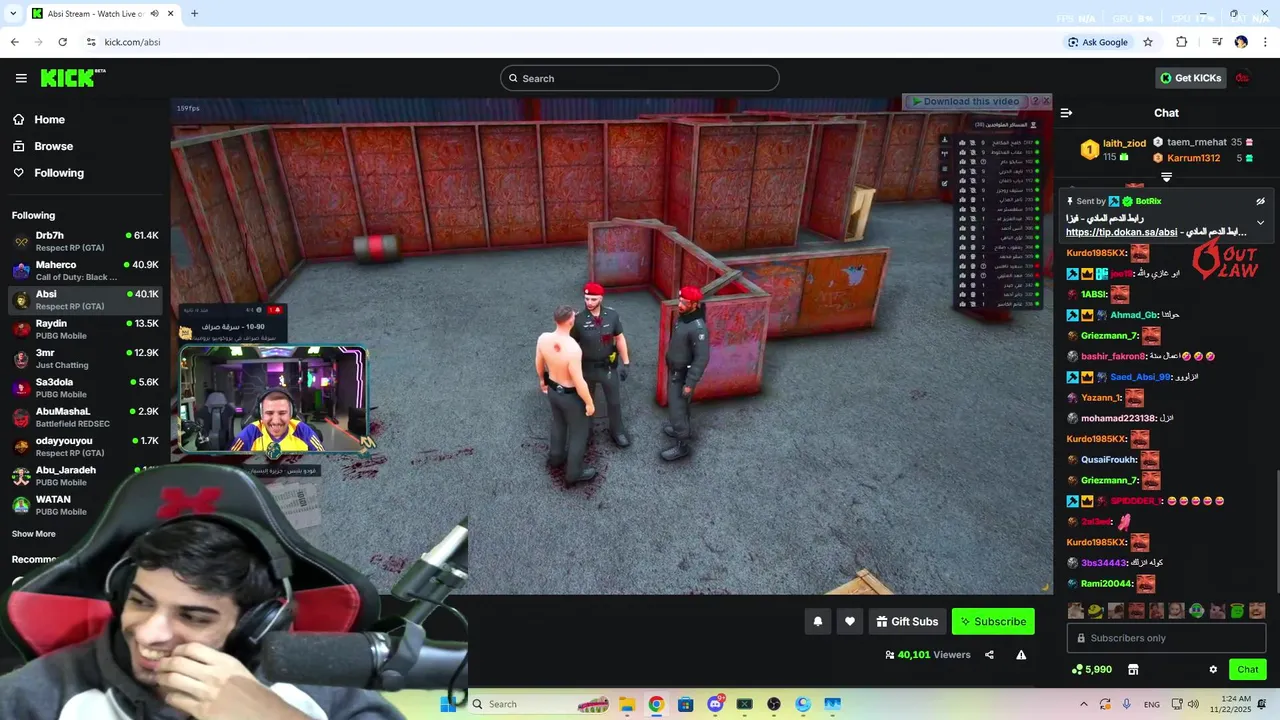Image resolution: width=1280 pixels, height=720 pixels.
Task: Open a new browser tab
Action: 194,14
